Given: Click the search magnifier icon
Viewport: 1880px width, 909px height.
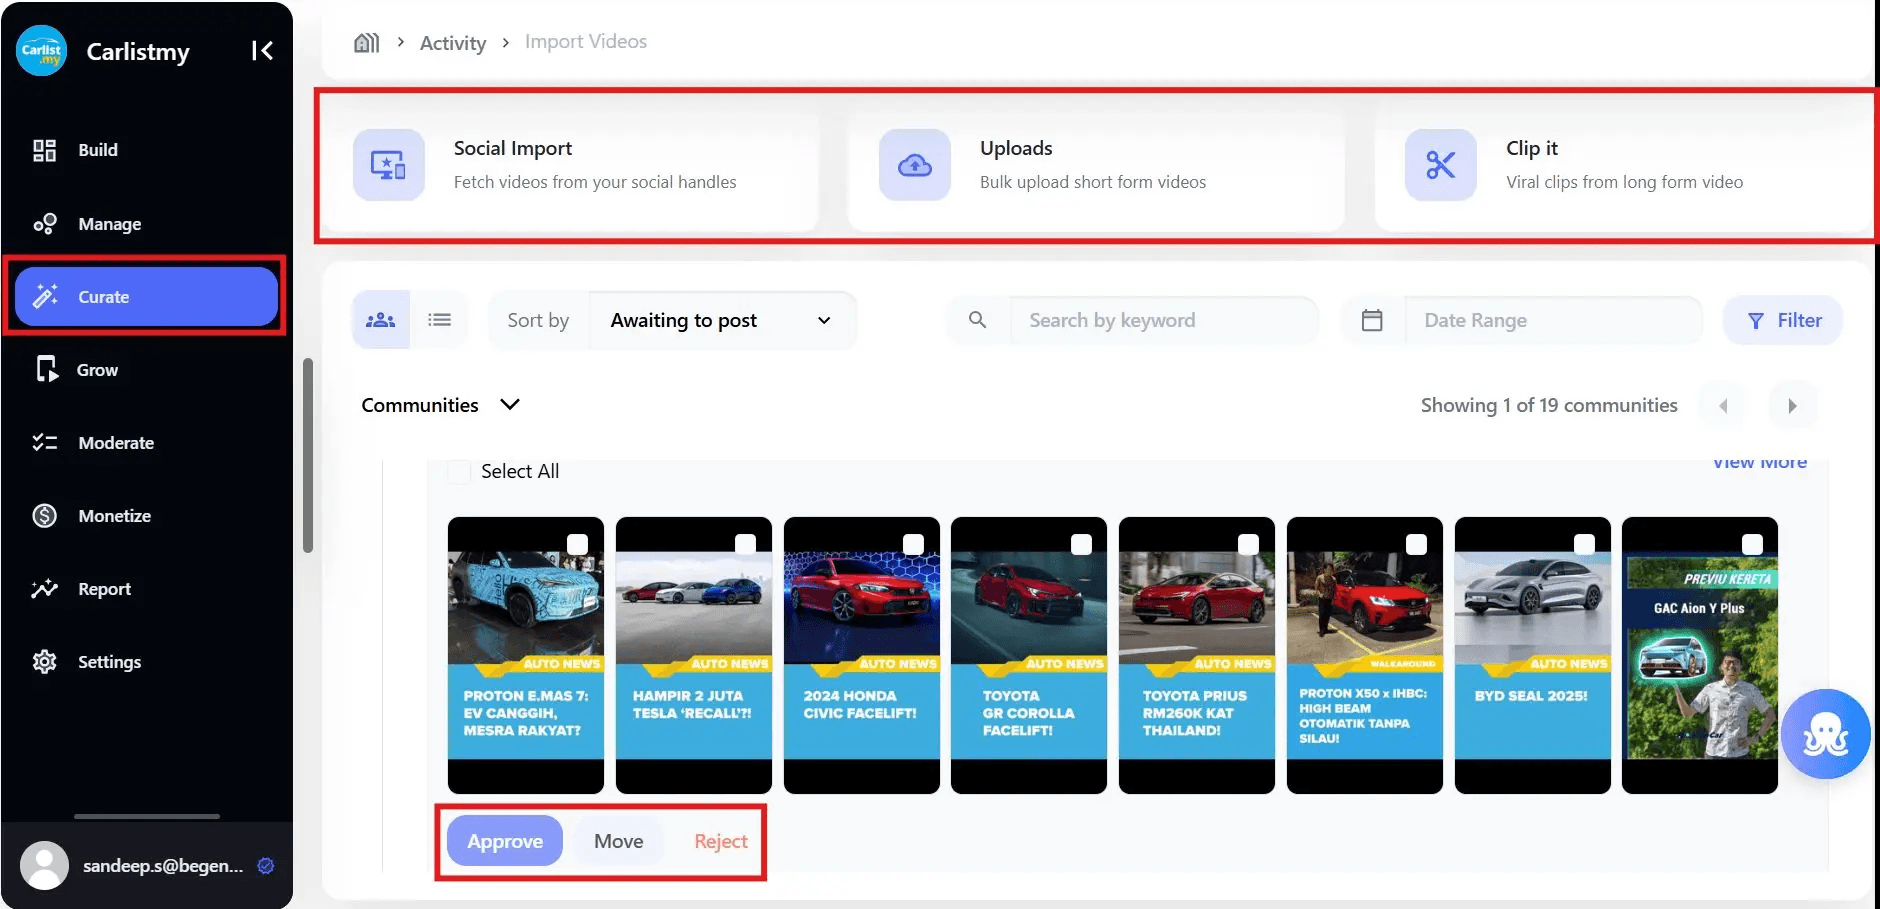Looking at the screenshot, I should pos(978,320).
